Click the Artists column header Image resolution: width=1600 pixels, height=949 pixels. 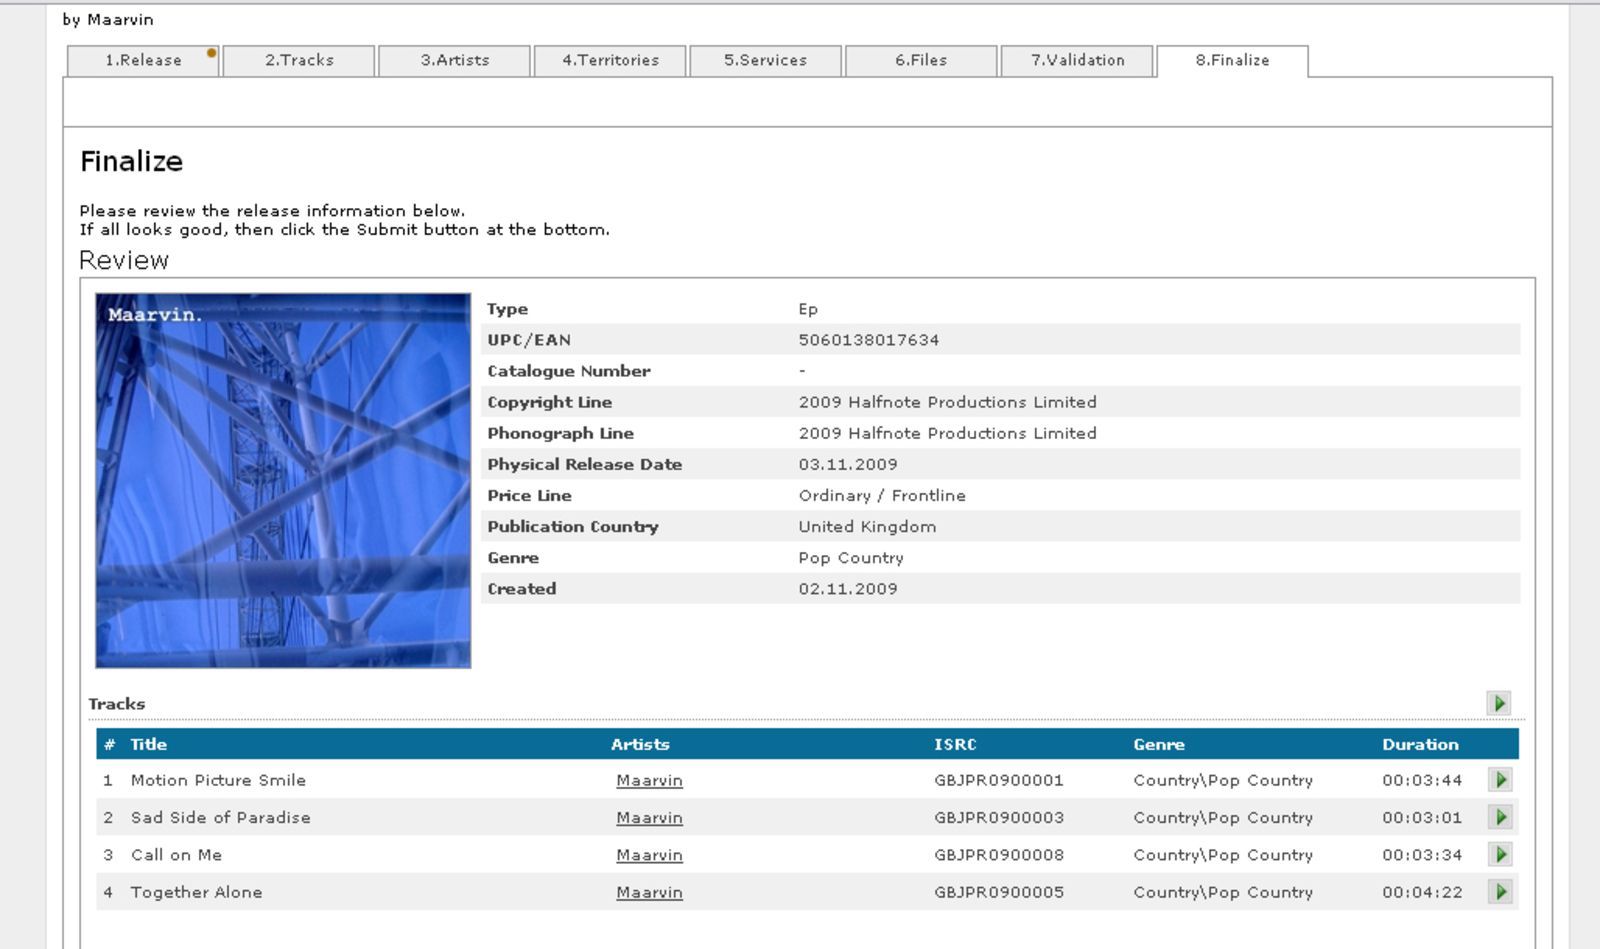640,744
